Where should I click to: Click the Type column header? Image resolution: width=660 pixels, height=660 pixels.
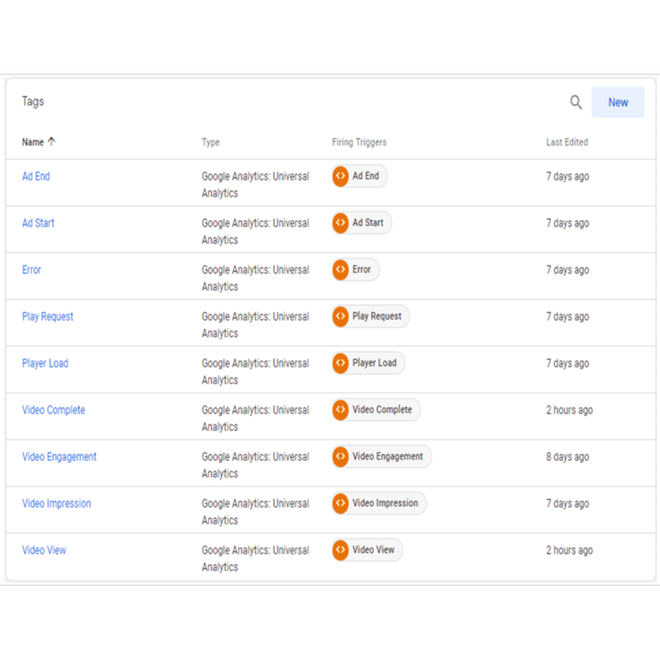pos(211,142)
